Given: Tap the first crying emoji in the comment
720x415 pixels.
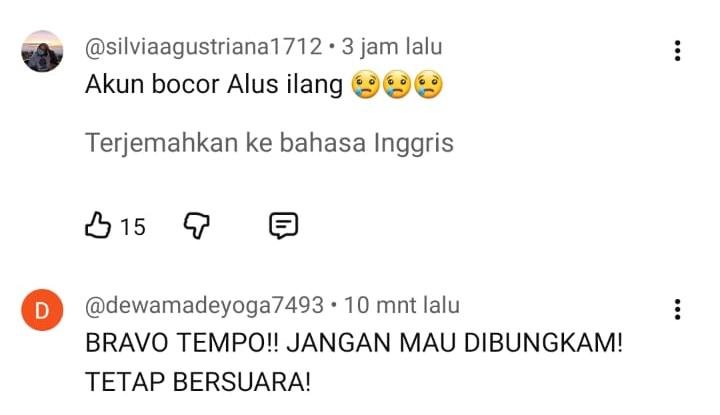Looking at the screenshot, I should [366, 85].
